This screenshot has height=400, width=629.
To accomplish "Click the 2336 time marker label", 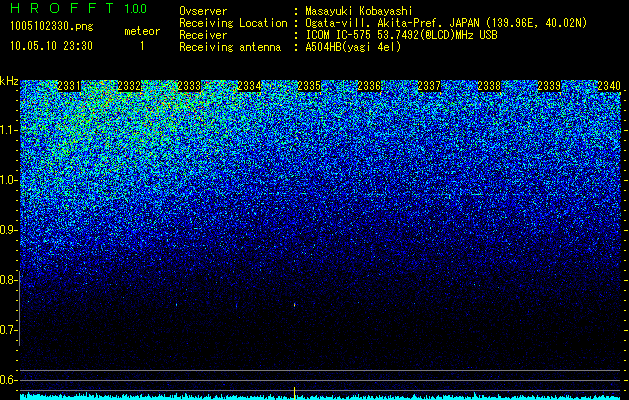I will click(x=369, y=86).
